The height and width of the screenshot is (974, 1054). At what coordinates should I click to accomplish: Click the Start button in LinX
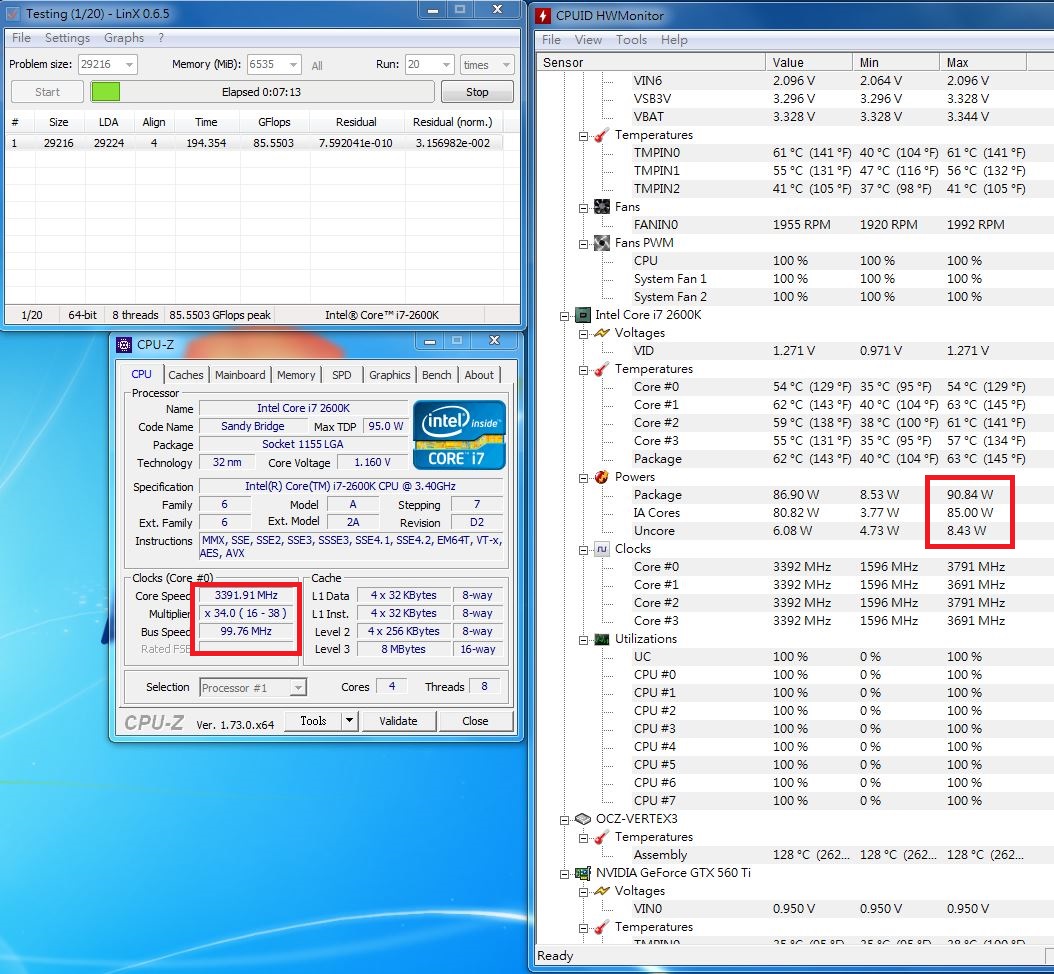(47, 92)
